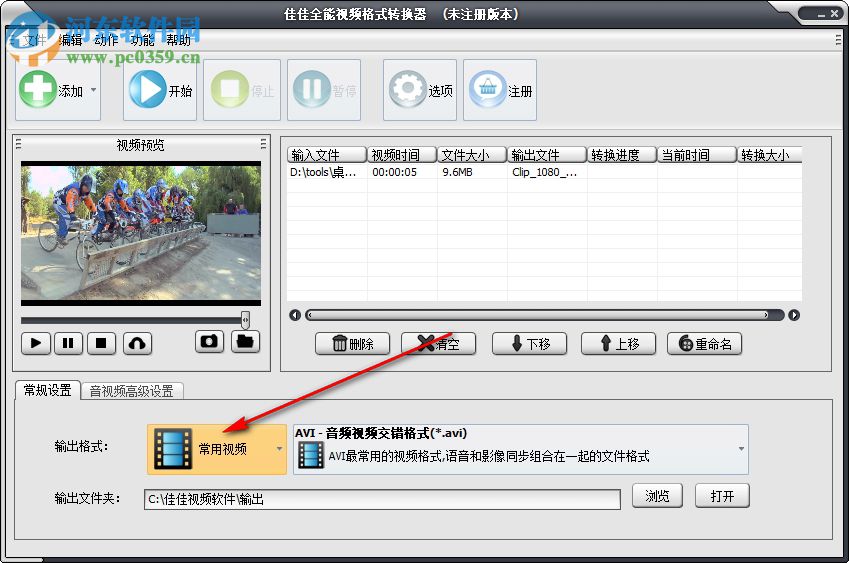Open the AVI output format dropdown
Image resolution: width=849 pixels, height=563 pixels.
point(521,449)
